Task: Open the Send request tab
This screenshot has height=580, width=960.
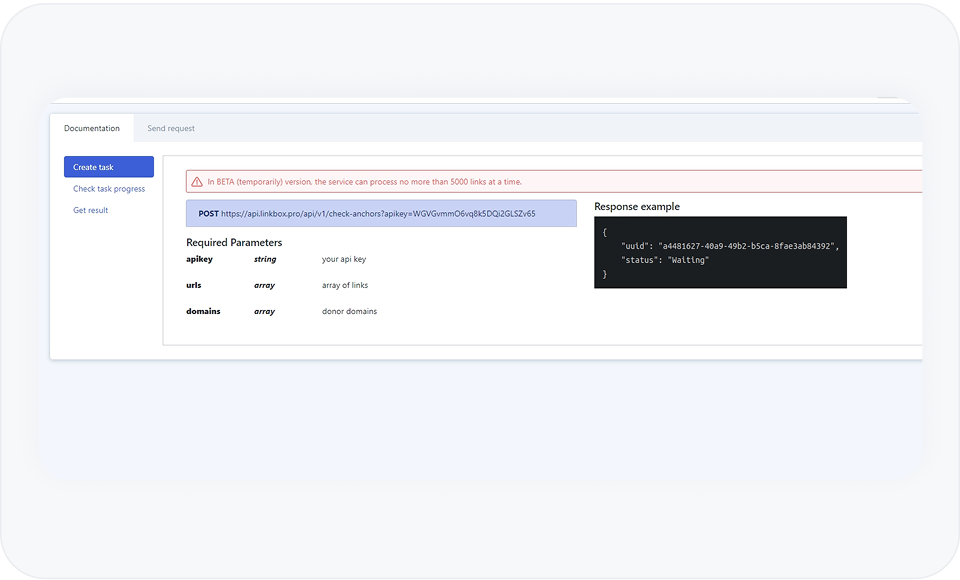Action: pyautogui.click(x=171, y=128)
